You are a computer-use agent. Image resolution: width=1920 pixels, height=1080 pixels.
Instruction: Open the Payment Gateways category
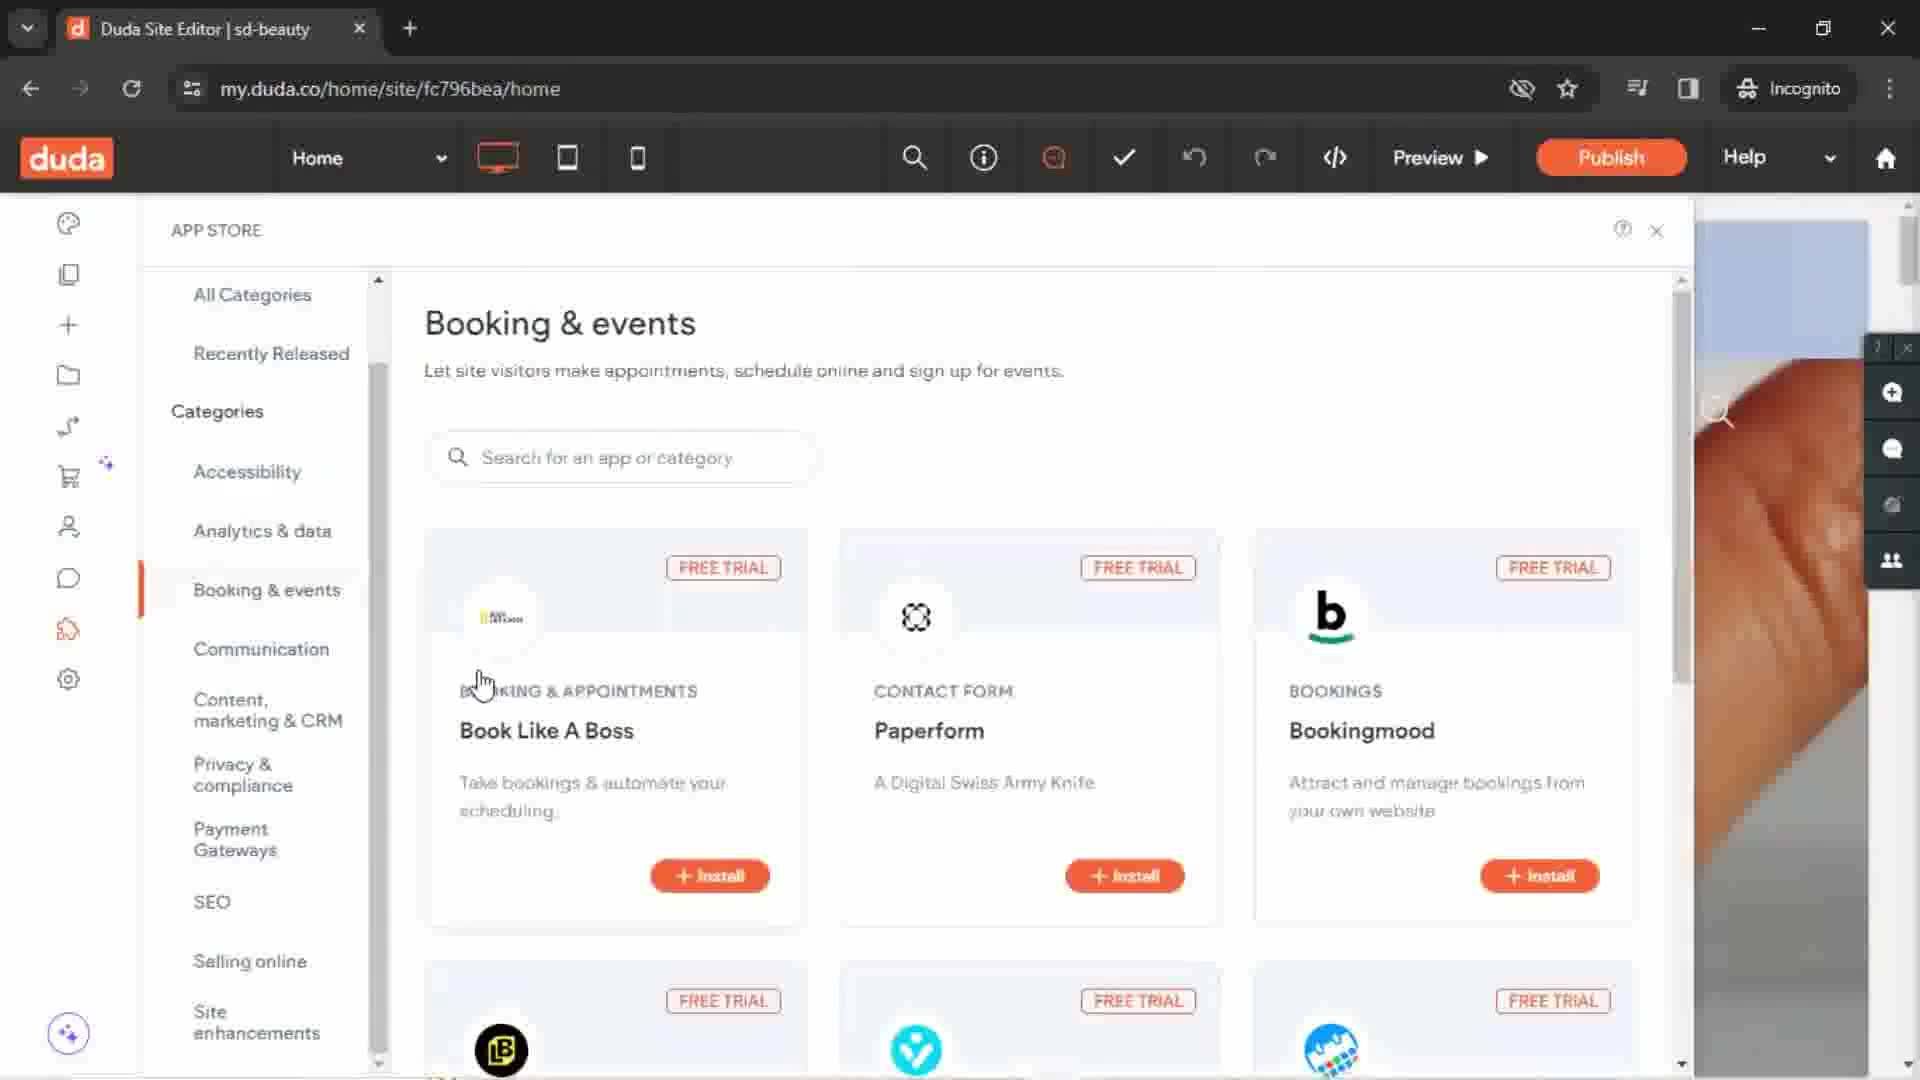235,840
